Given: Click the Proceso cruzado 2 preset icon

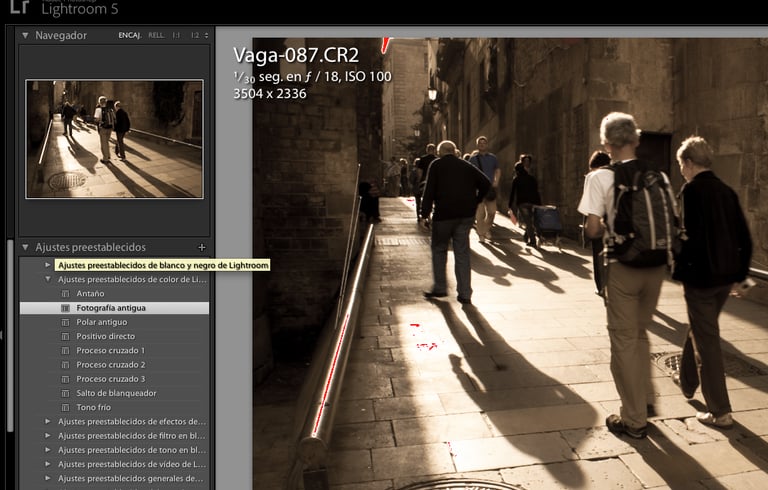Looking at the screenshot, I should (x=65, y=365).
